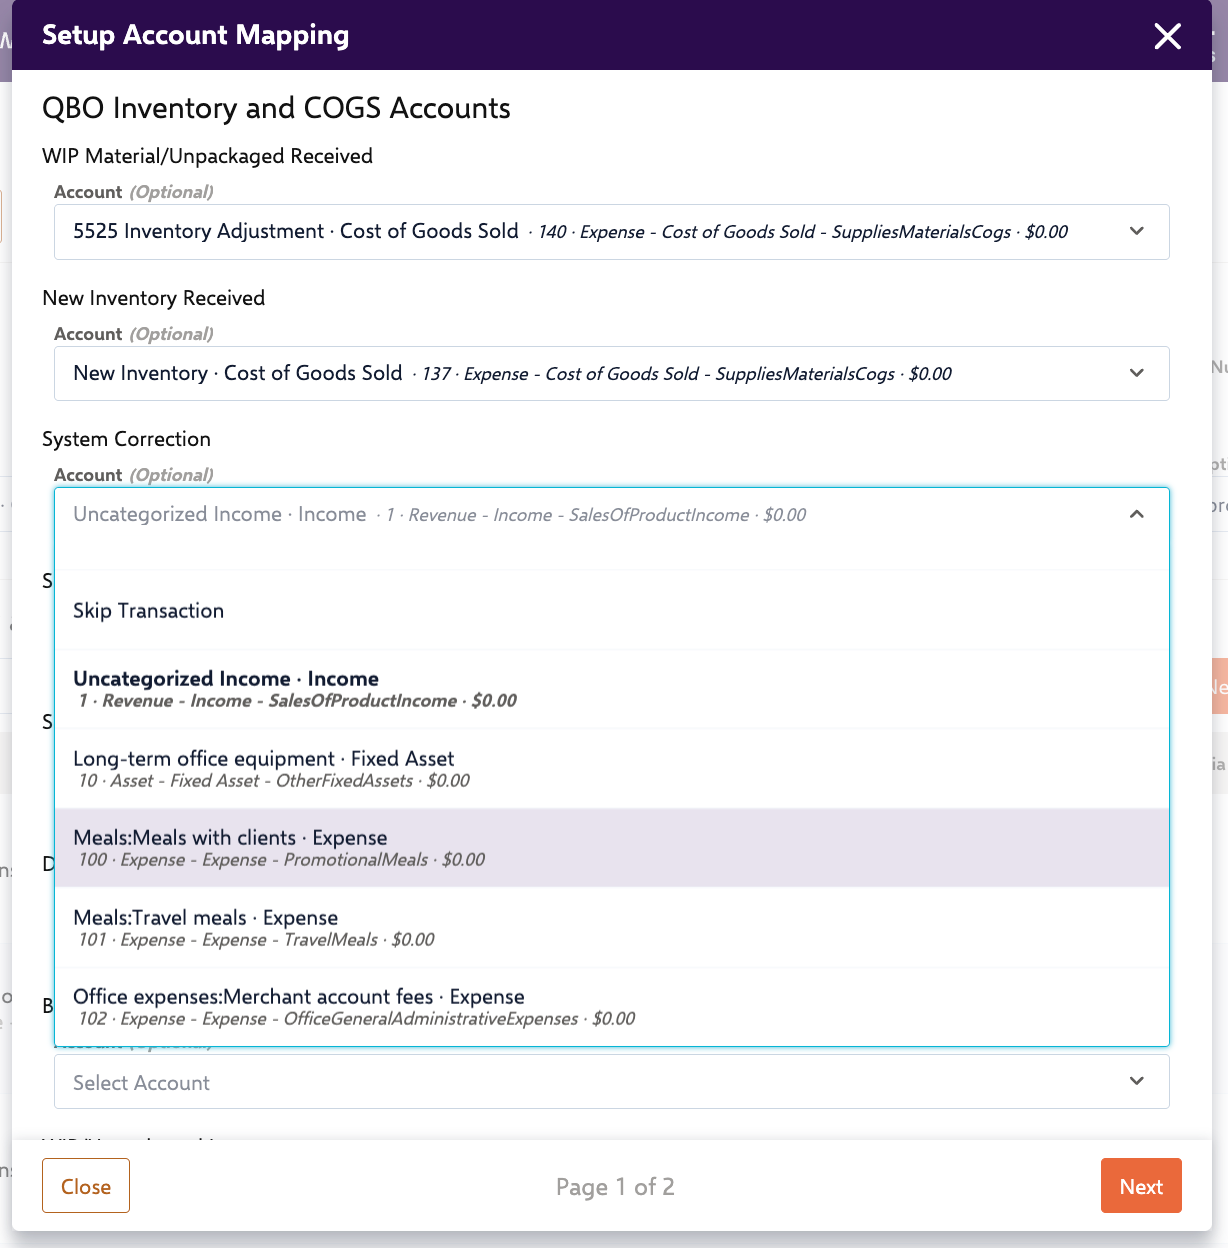
Task: Collapse the System Correction dropdown with up chevron
Action: pos(1136,514)
